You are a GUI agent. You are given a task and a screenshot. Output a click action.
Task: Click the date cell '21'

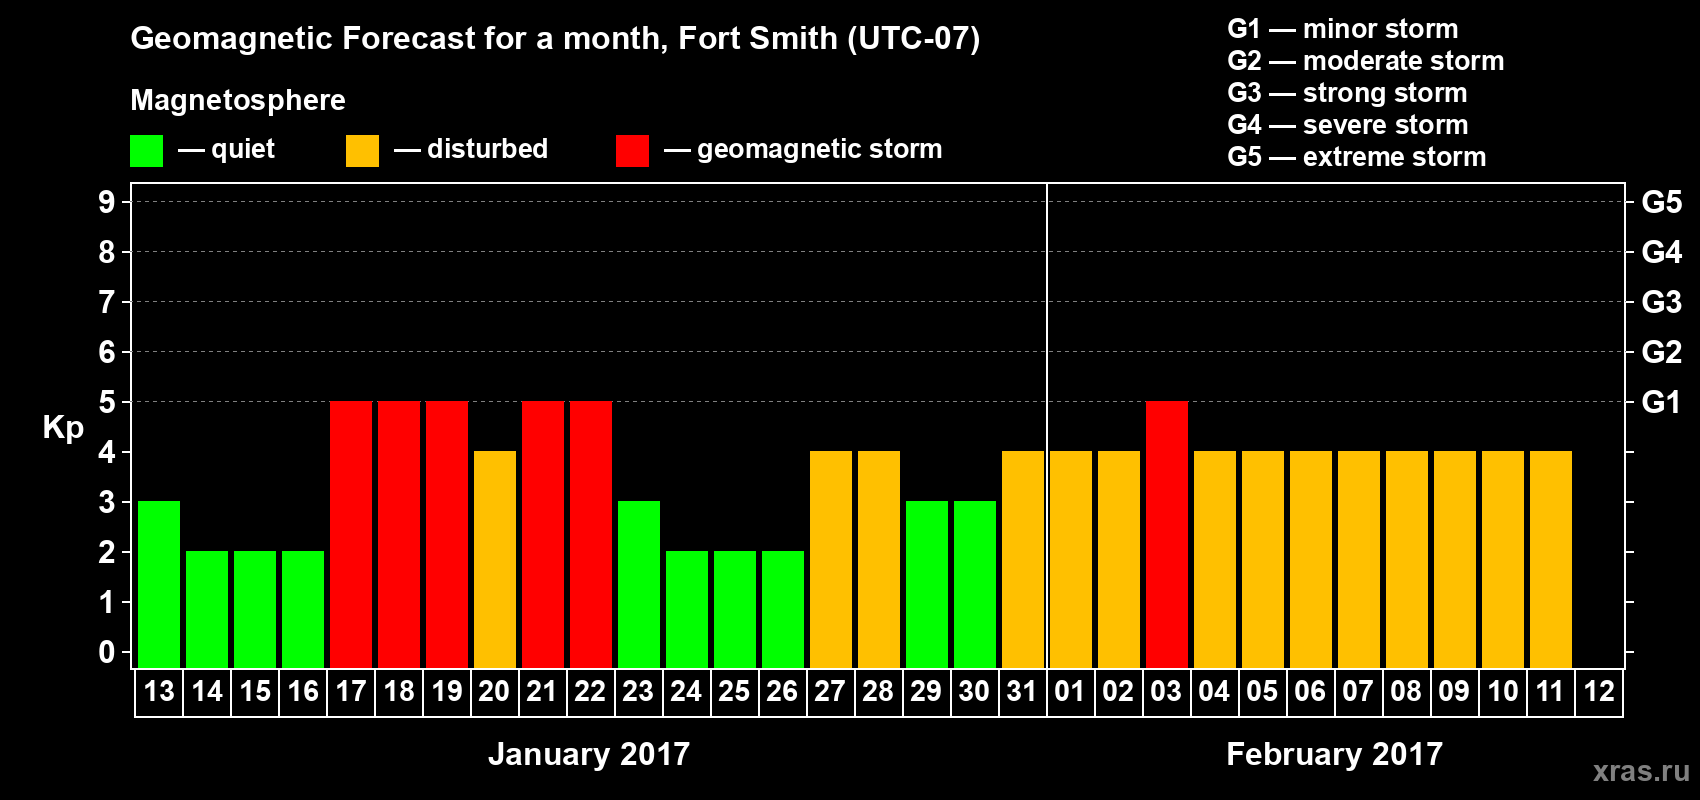[x=543, y=692]
